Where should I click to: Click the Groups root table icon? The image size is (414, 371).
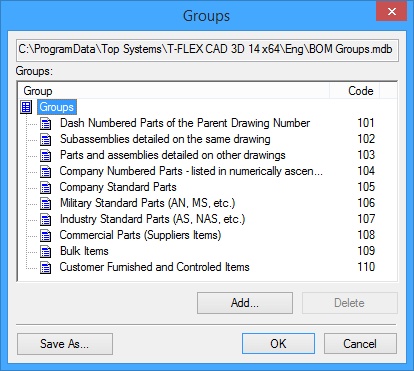pyautogui.click(x=26, y=107)
